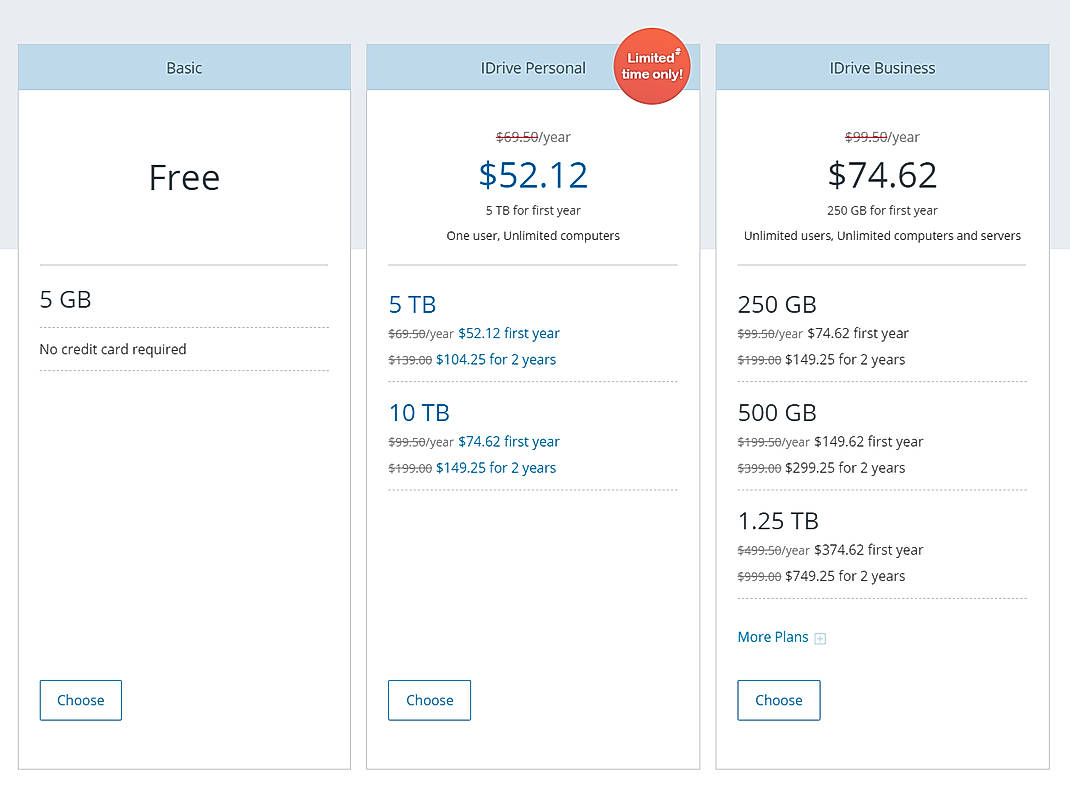Click $52.12 first year text
The image size is (1070, 788).
click(x=508, y=333)
